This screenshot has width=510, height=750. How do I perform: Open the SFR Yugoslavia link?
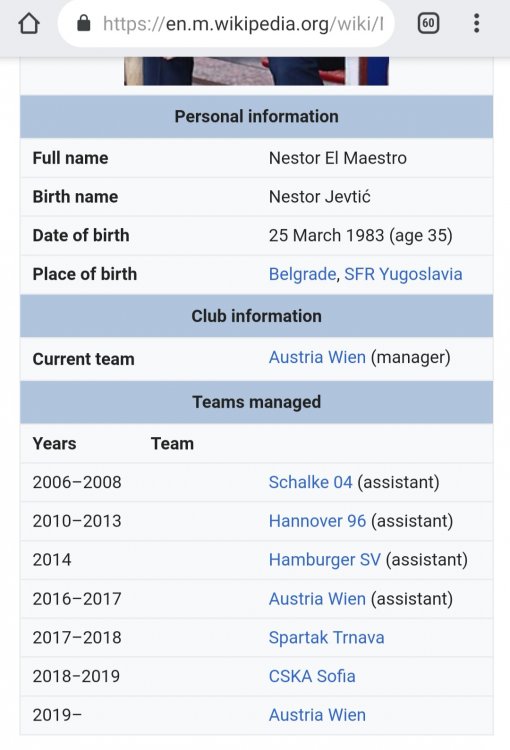coord(403,274)
